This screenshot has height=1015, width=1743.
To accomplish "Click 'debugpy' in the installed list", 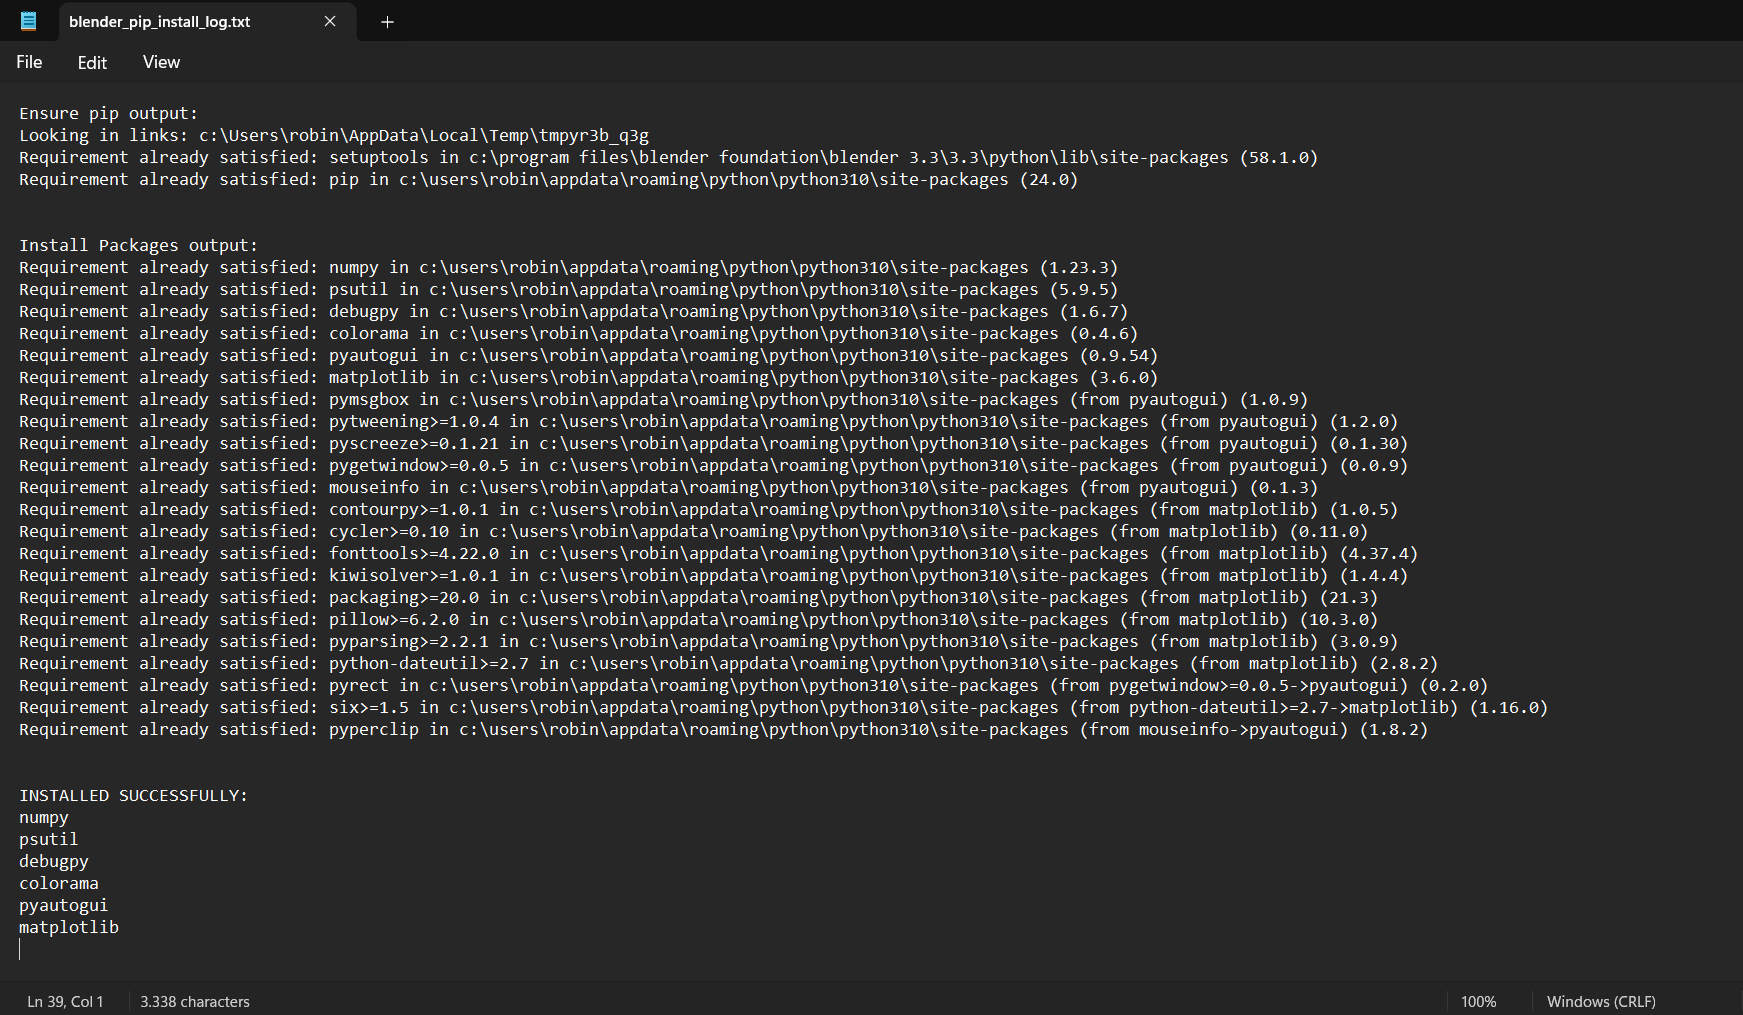I will [54, 861].
